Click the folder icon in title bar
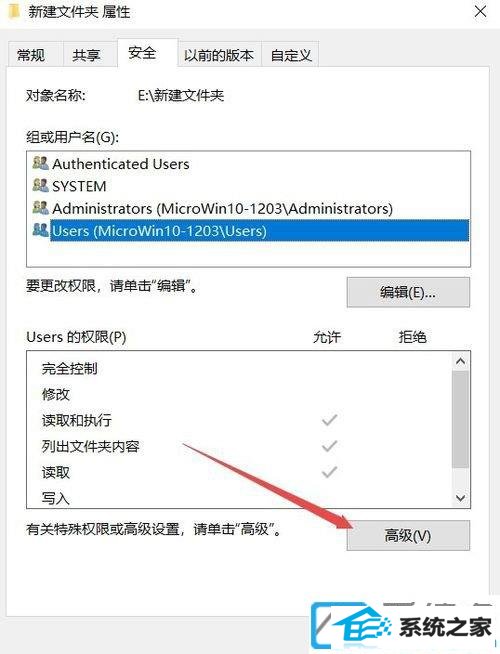Image resolution: width=500 pixels, height=654 pixels. 14,11
